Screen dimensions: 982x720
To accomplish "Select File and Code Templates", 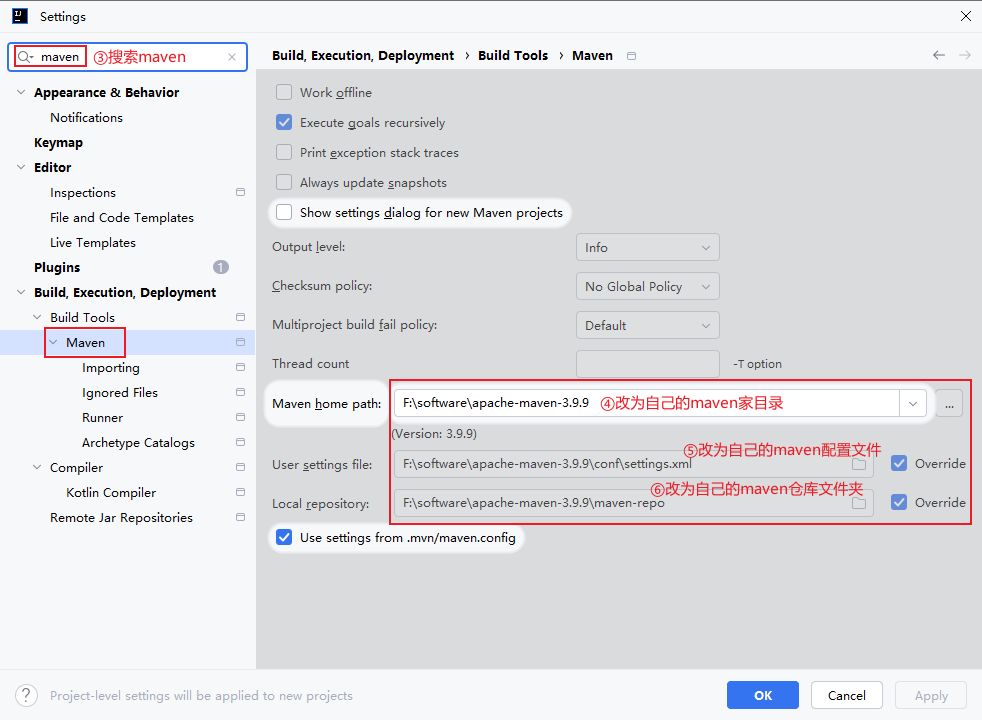I will [122, 218].
